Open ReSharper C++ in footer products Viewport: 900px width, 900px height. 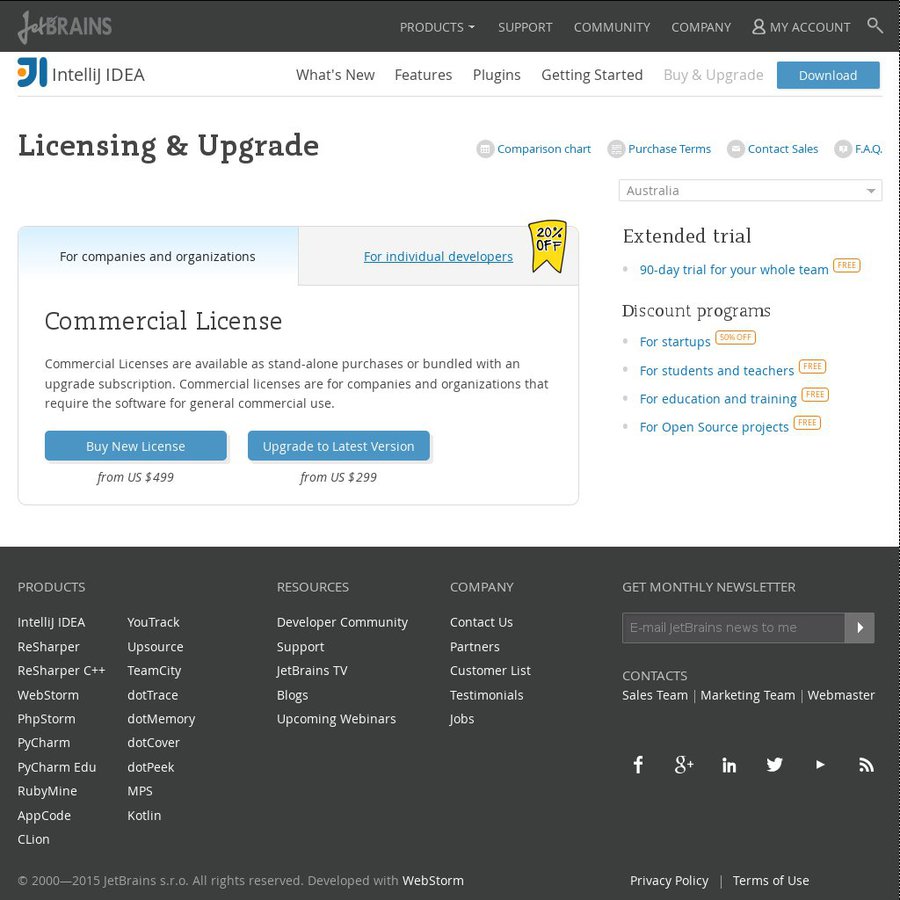point(61,670)
